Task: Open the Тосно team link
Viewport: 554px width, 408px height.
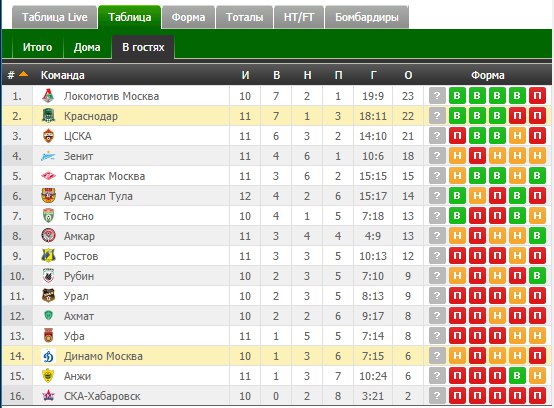Action: click(79, 216)
